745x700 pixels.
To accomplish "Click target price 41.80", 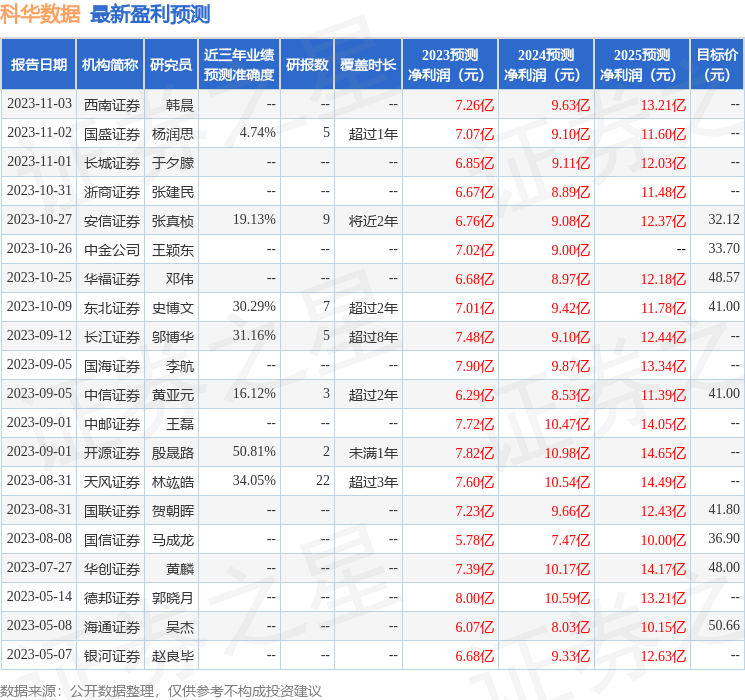I will (724, 509).
